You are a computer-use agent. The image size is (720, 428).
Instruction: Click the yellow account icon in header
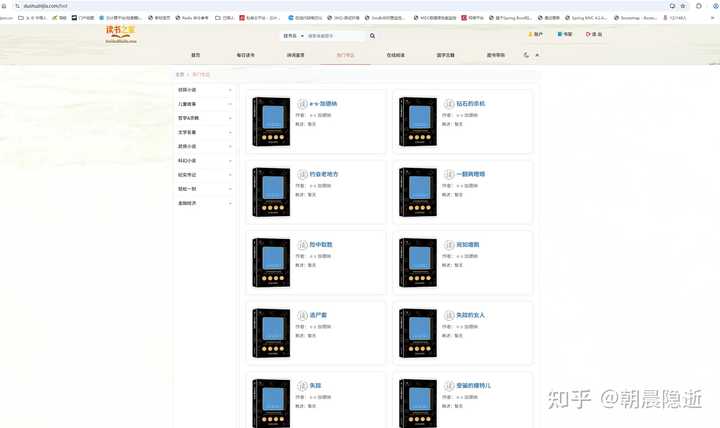point(530,34)
